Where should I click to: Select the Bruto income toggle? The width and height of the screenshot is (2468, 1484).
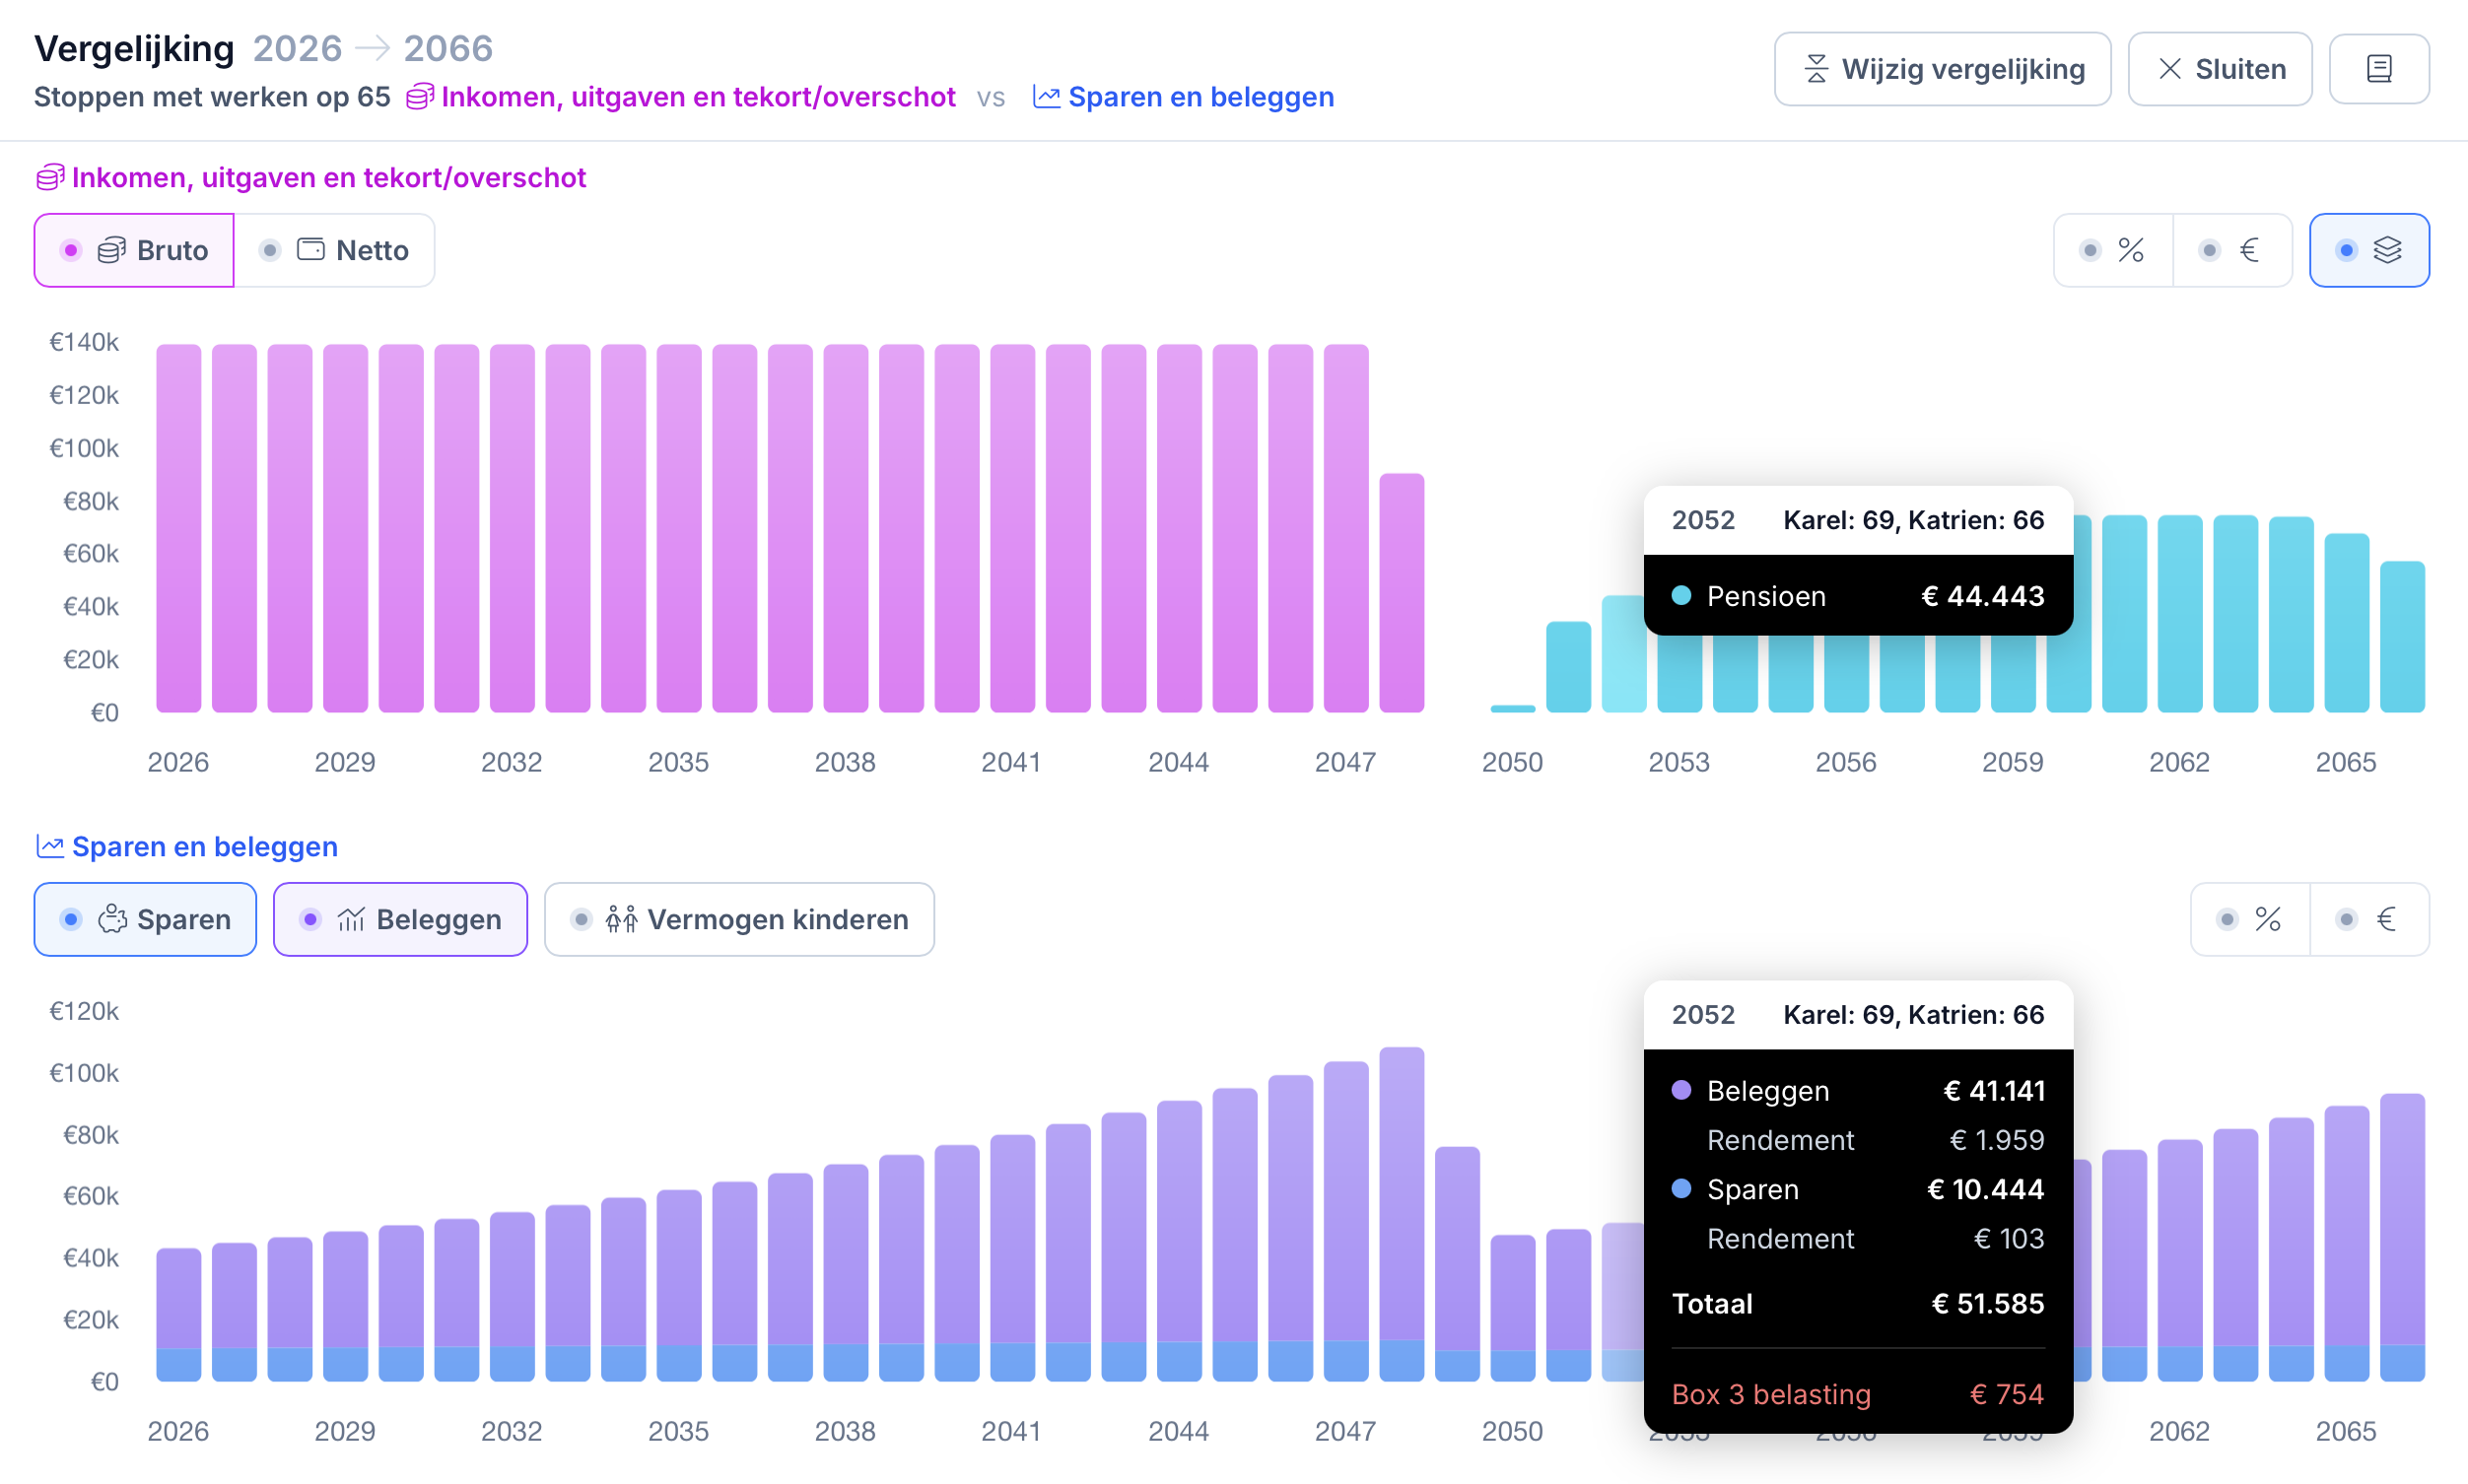pos(134,250)
